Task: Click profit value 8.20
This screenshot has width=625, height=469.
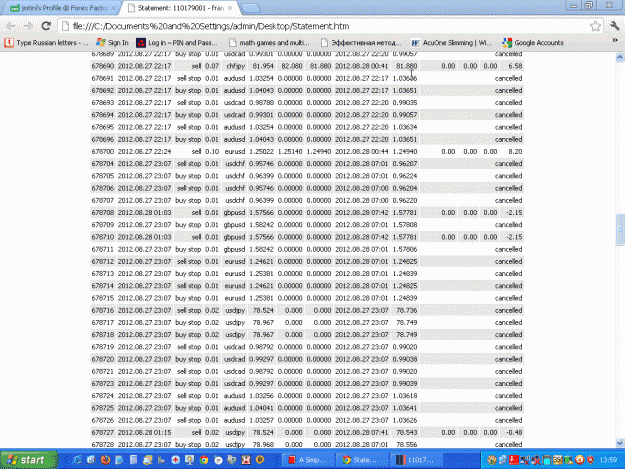Action: (515, 151)
